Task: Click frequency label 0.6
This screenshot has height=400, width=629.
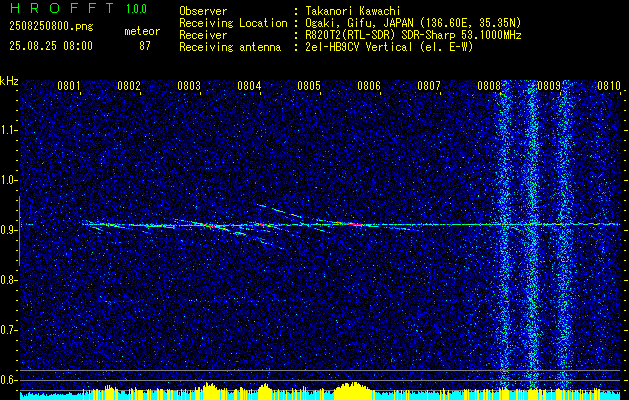Action: [8, 380]
